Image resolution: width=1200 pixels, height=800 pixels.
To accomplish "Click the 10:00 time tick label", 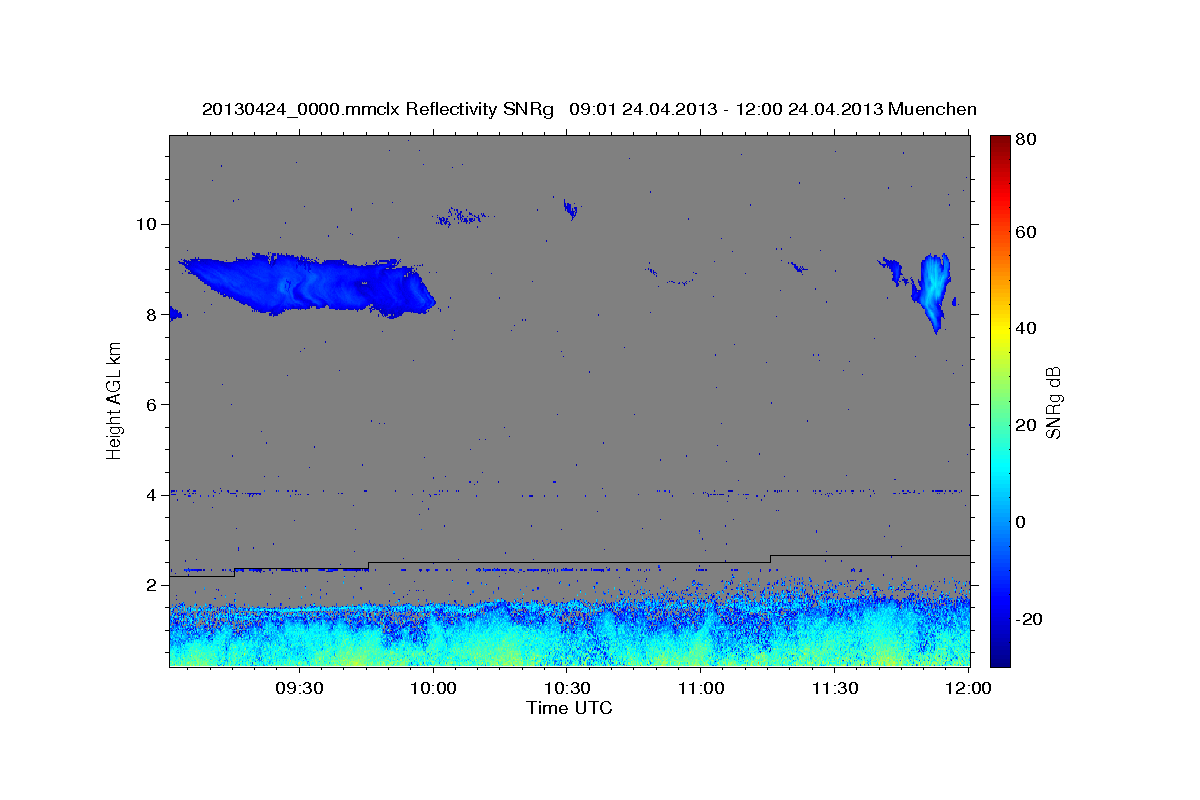I will pos(433,689).
